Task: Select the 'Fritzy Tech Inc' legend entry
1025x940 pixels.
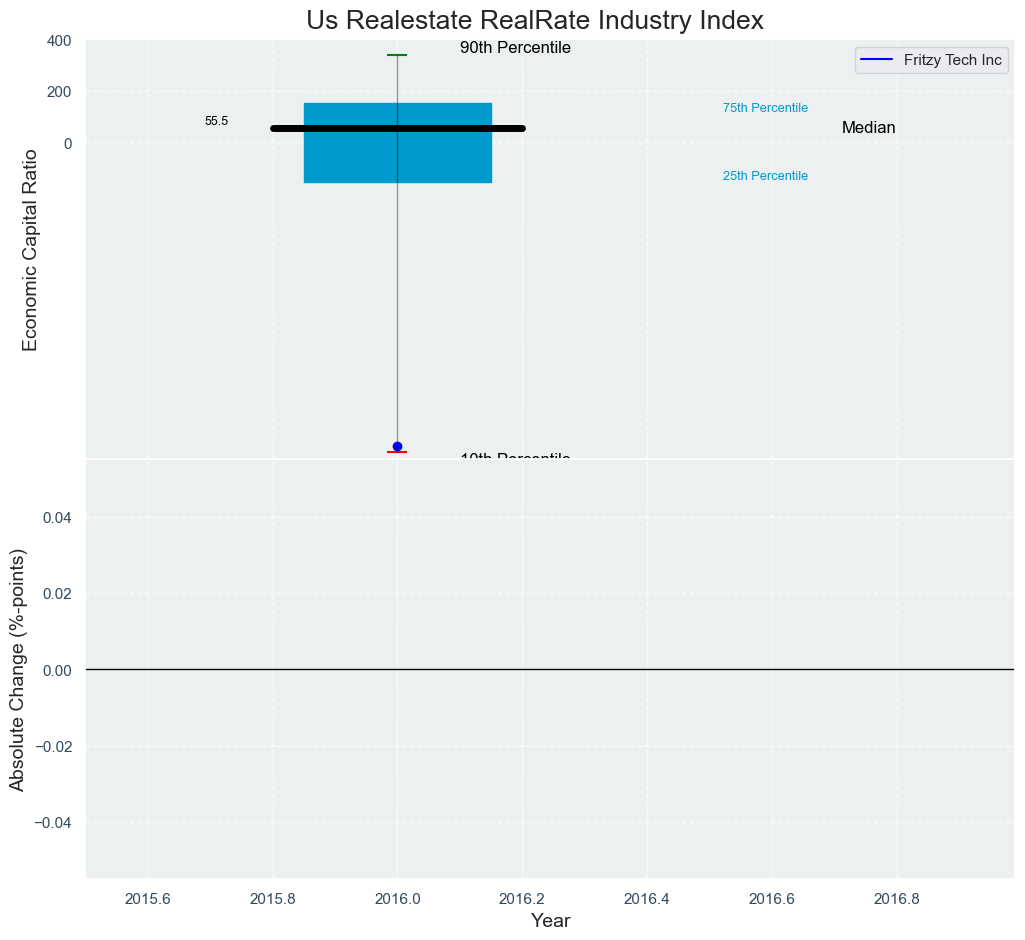Action: pos(952,60)
